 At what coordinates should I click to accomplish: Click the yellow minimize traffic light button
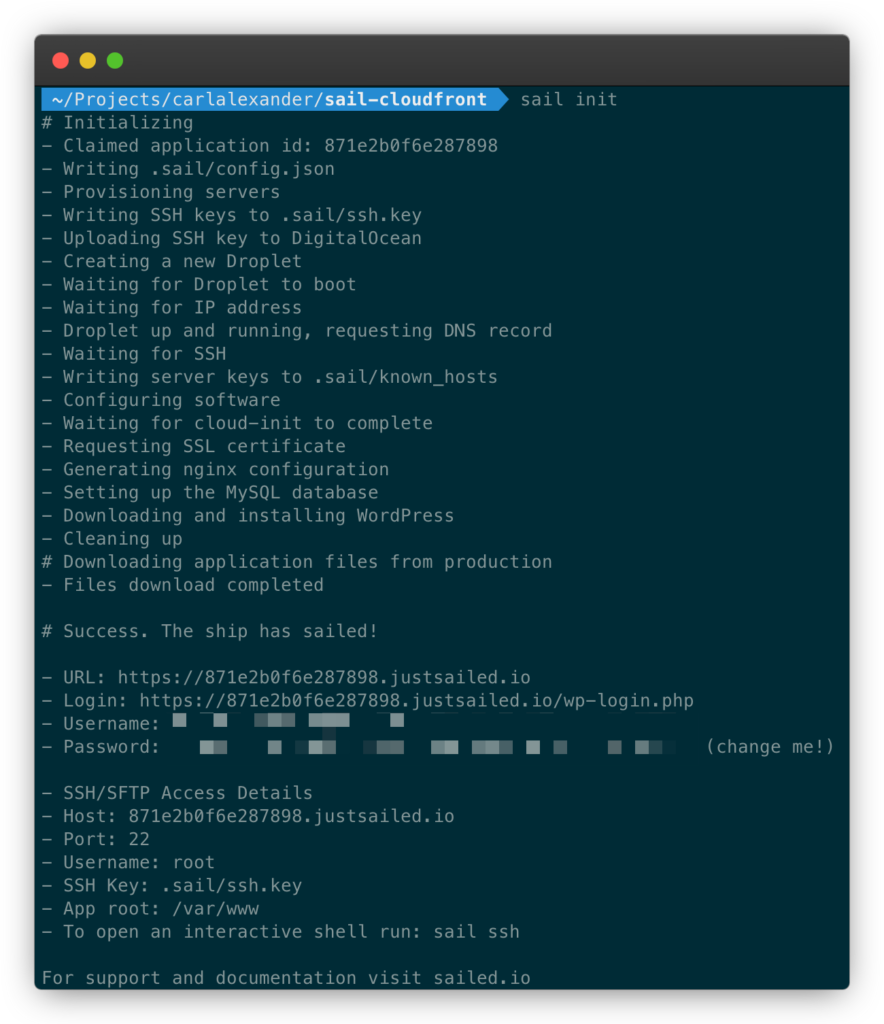87,60
